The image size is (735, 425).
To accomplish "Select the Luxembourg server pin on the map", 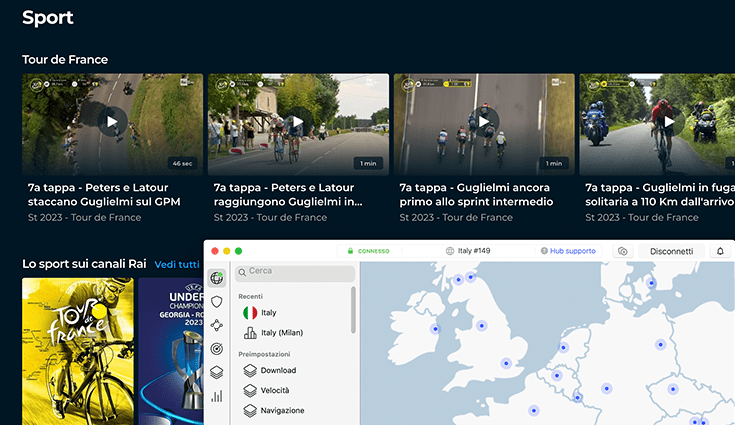I will point(578,397).
